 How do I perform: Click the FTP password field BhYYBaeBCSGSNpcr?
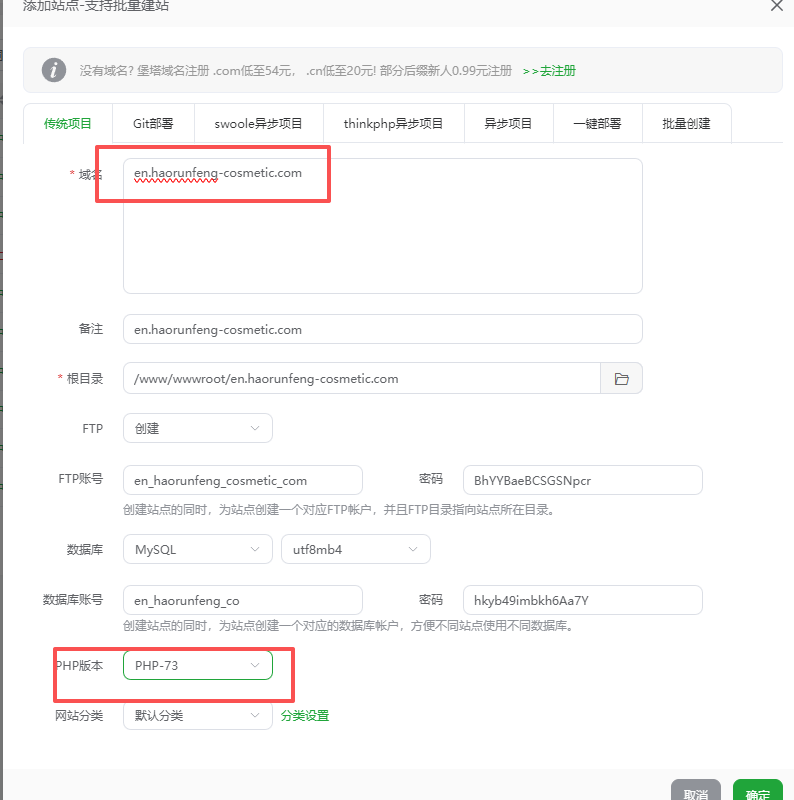[x=583, y=480]
